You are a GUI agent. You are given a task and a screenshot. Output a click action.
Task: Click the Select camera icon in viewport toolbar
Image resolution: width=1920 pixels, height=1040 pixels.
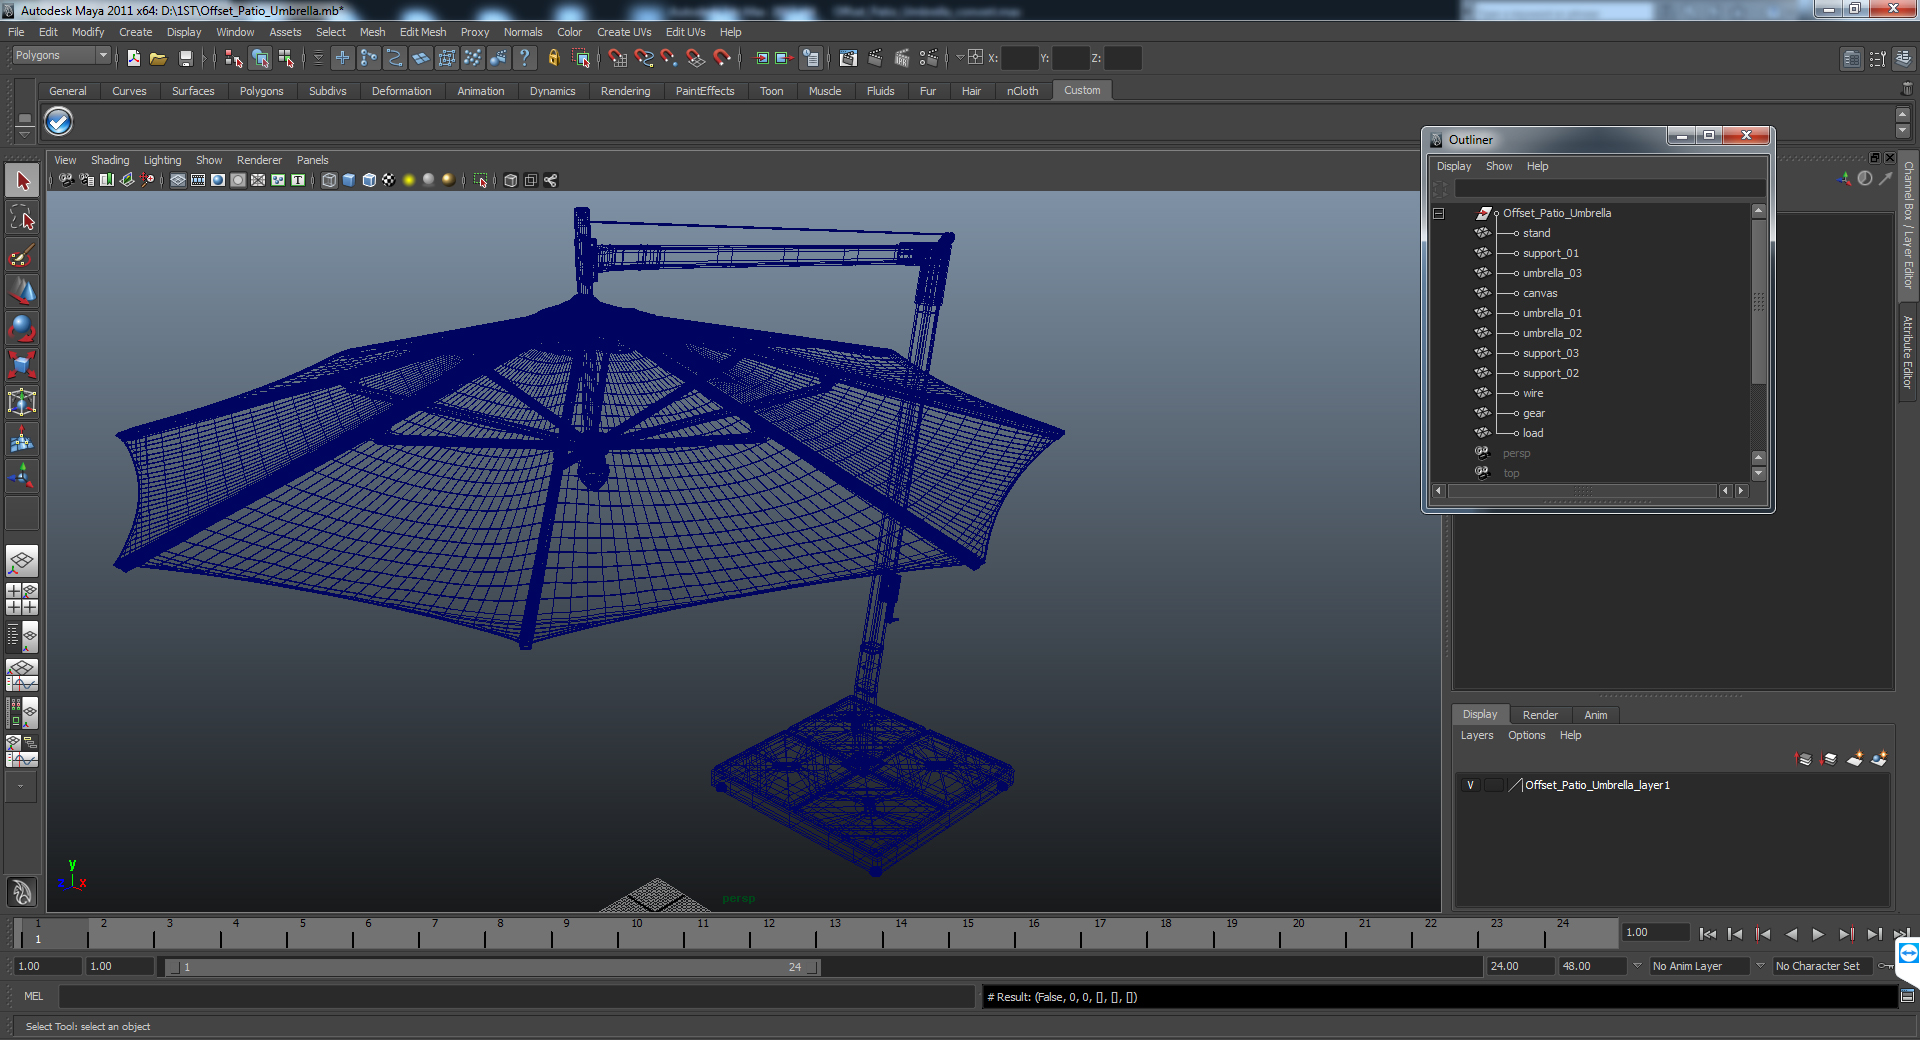(66, 180)
